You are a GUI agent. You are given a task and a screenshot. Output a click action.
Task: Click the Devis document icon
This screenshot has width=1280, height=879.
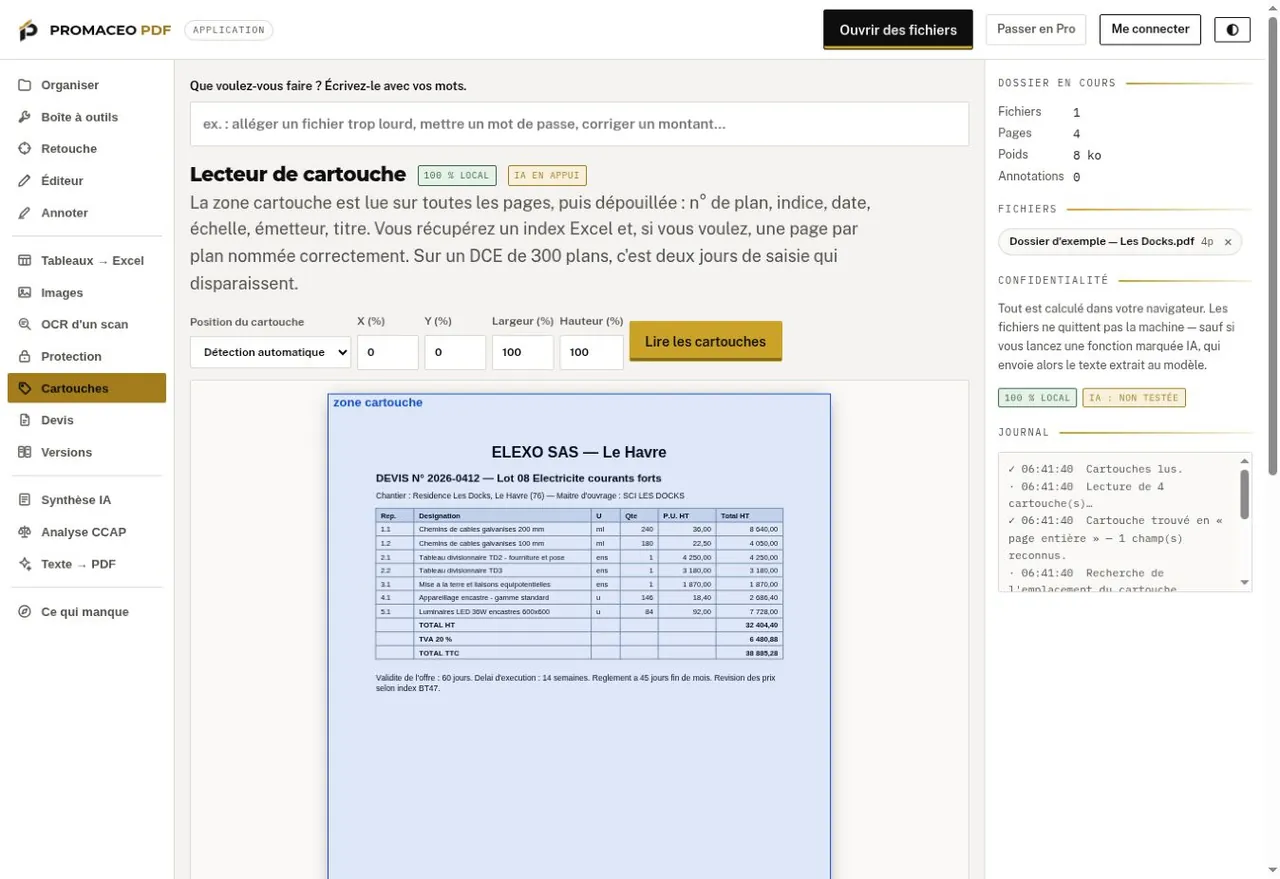click(x=25, y=421)
